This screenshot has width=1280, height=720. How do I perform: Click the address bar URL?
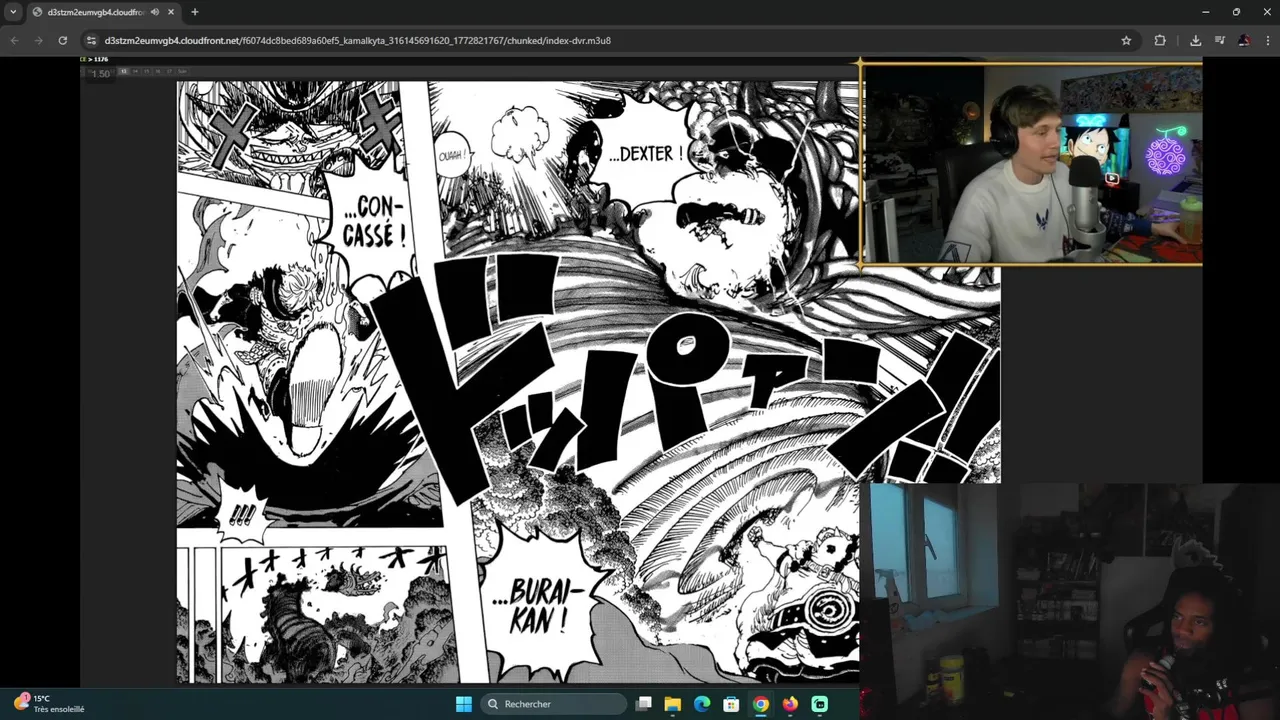point(358,40)
